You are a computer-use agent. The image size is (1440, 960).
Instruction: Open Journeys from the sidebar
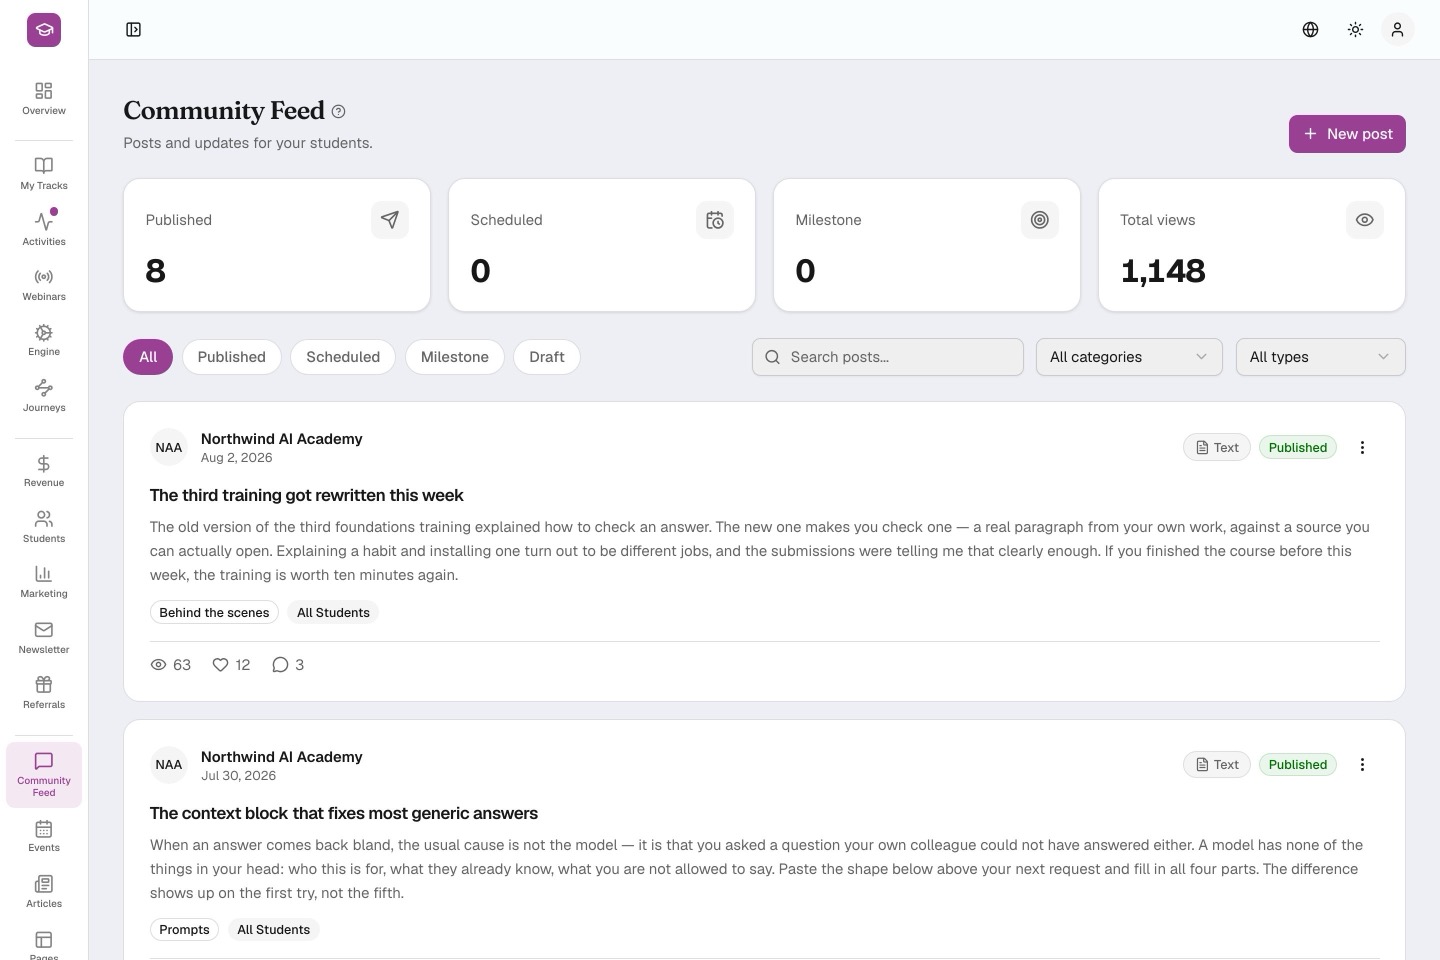[x=44, y=396]
